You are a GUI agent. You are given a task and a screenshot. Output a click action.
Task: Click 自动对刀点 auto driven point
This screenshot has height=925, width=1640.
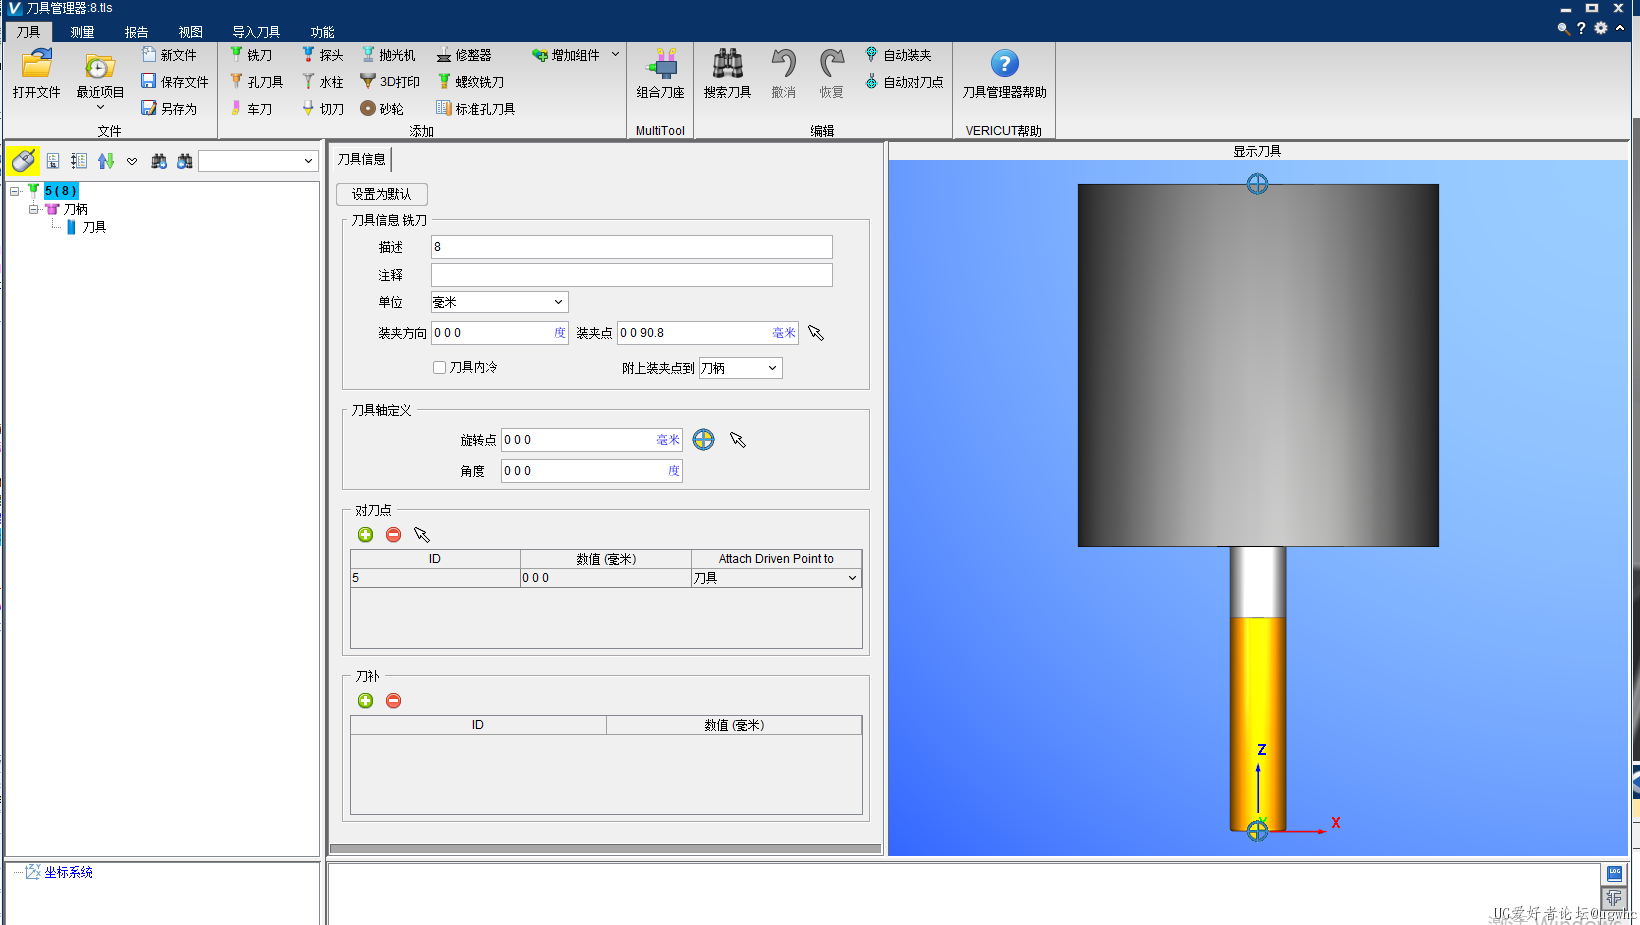[904, 82]
